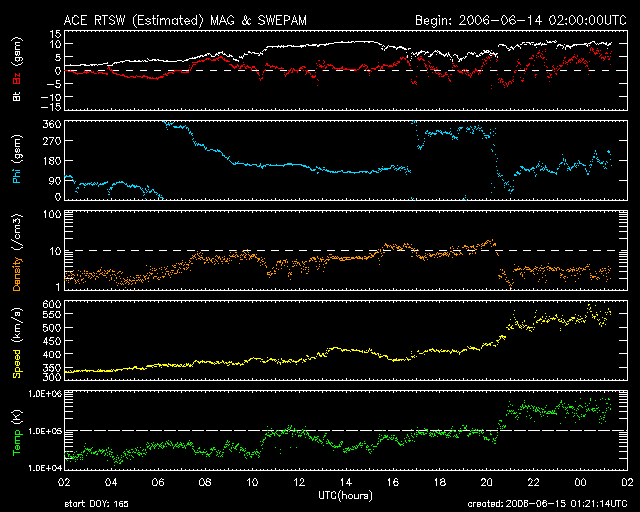Click the '1.0E+06' tick on the Temp axis
Screen dimensions: 640x512
[x=45, y=394]
